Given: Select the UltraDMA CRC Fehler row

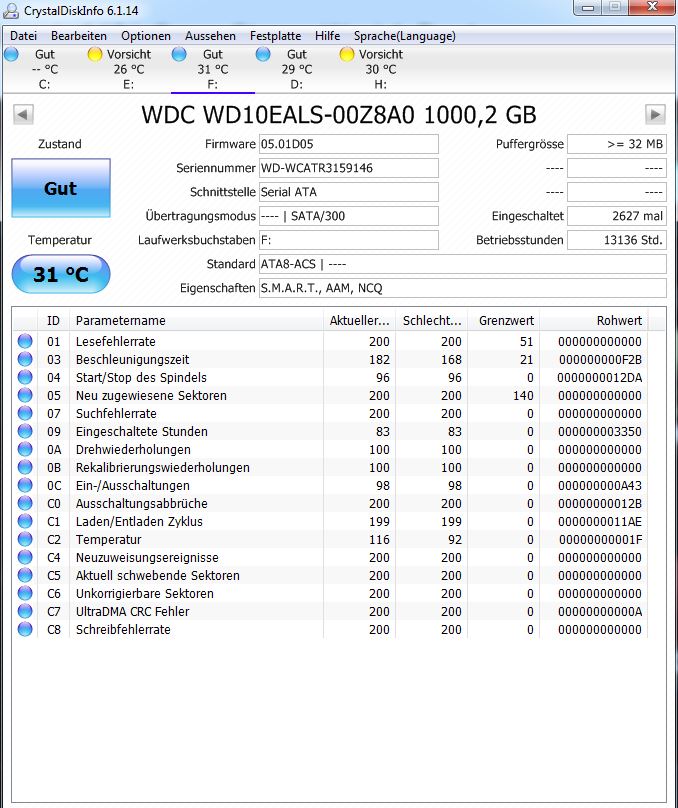Looking at the screenshot, I should click(330, 611).
